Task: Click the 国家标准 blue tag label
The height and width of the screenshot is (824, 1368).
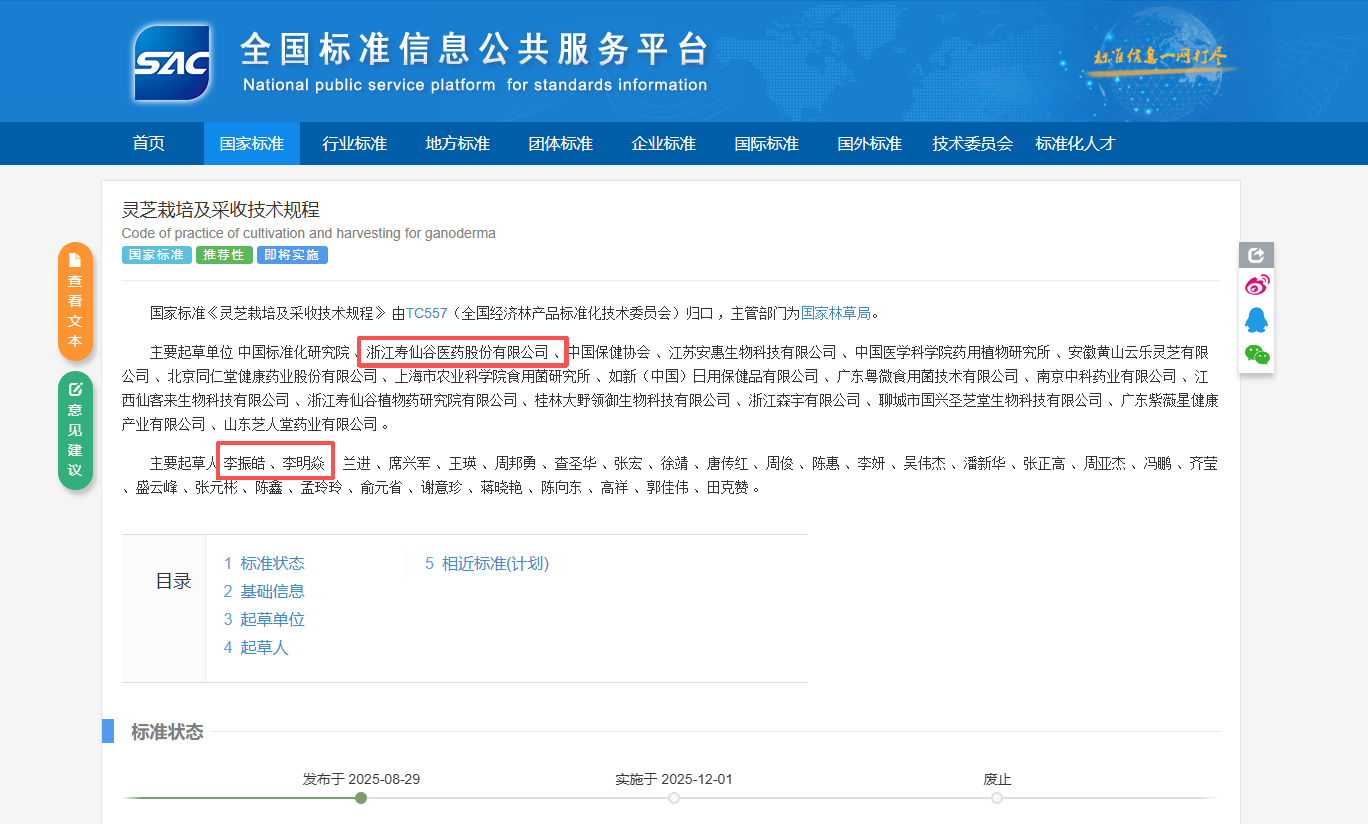Action: coord(157,255)
